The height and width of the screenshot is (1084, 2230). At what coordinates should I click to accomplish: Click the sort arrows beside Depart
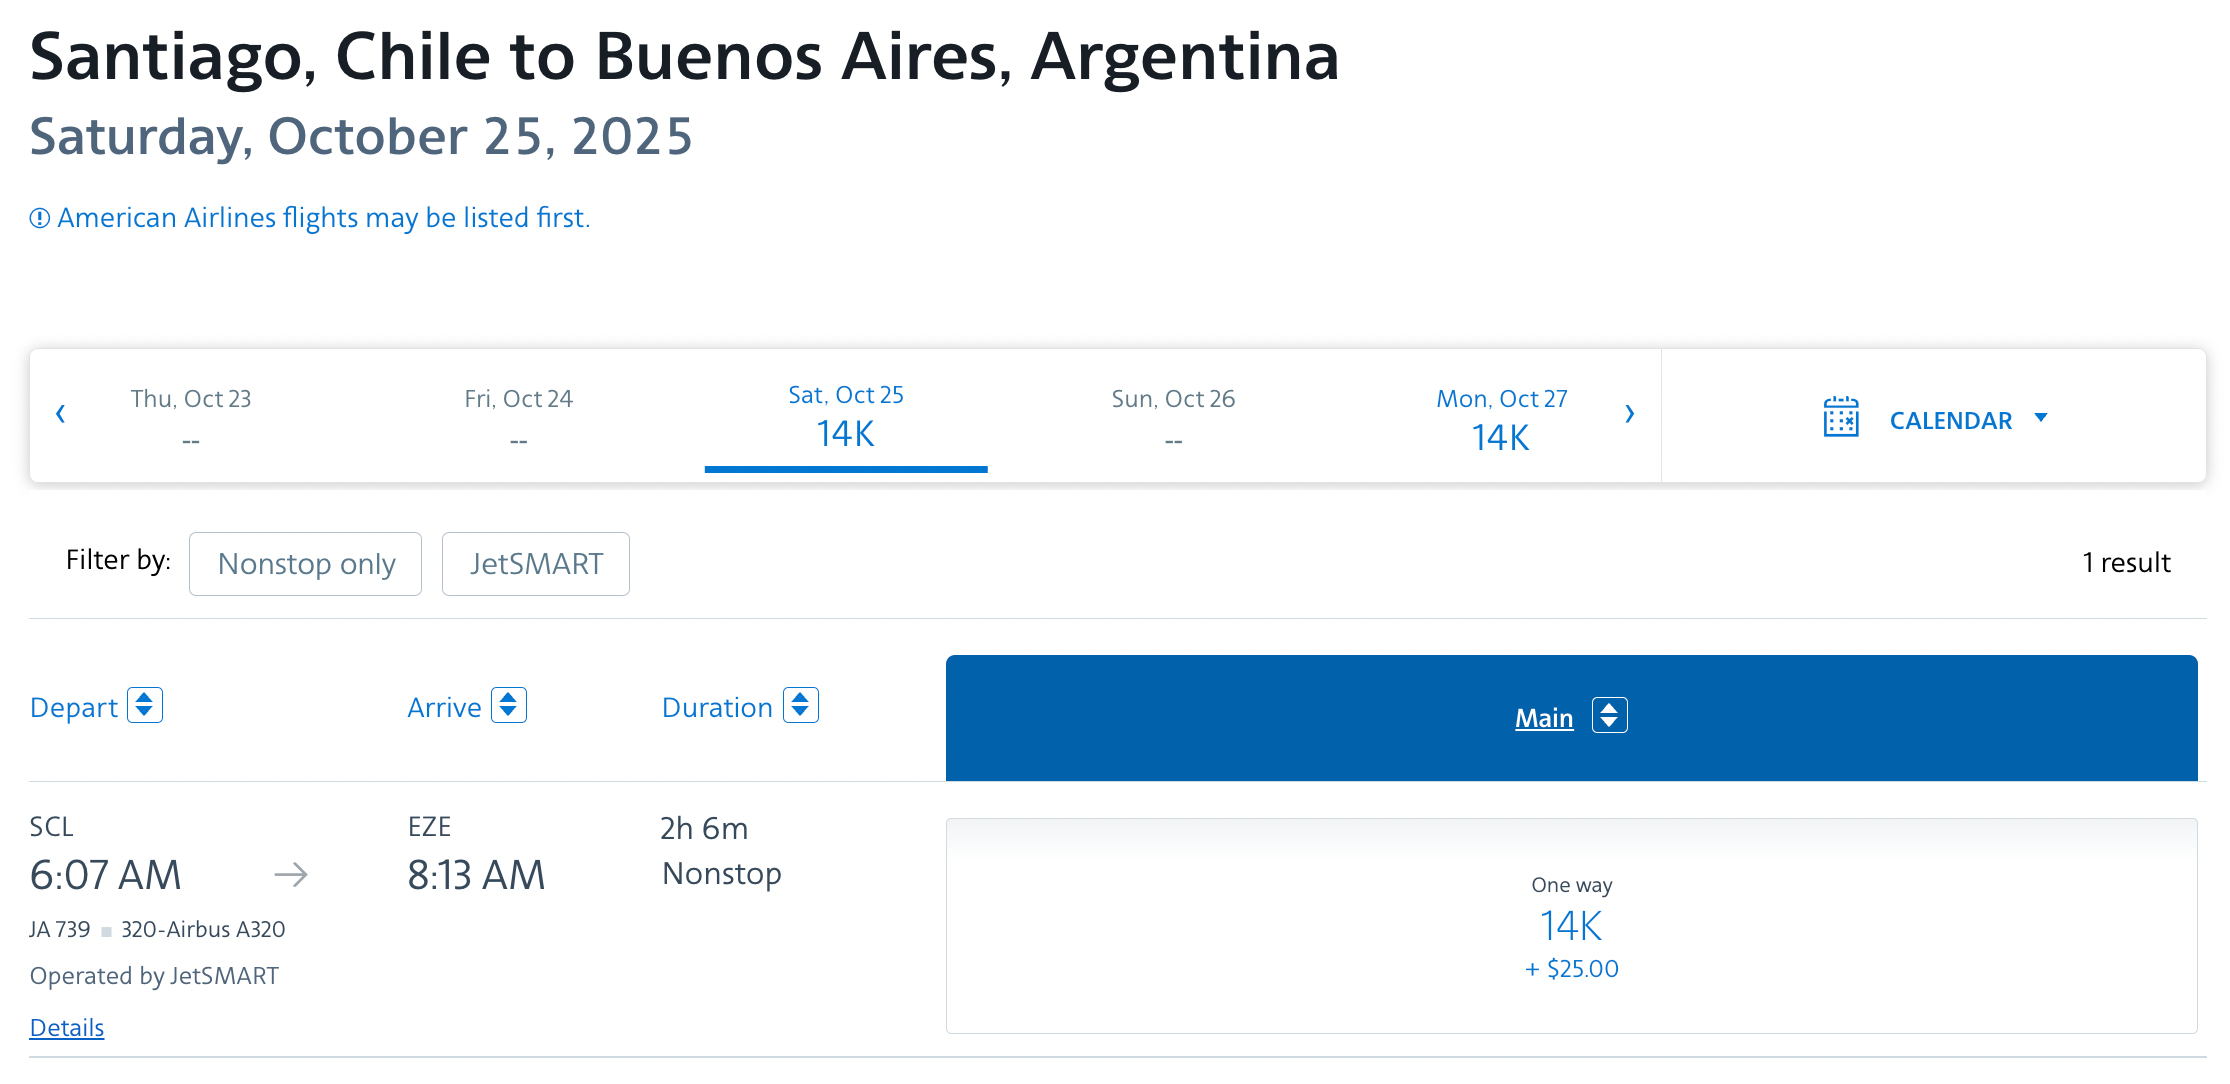click(145, 706)
